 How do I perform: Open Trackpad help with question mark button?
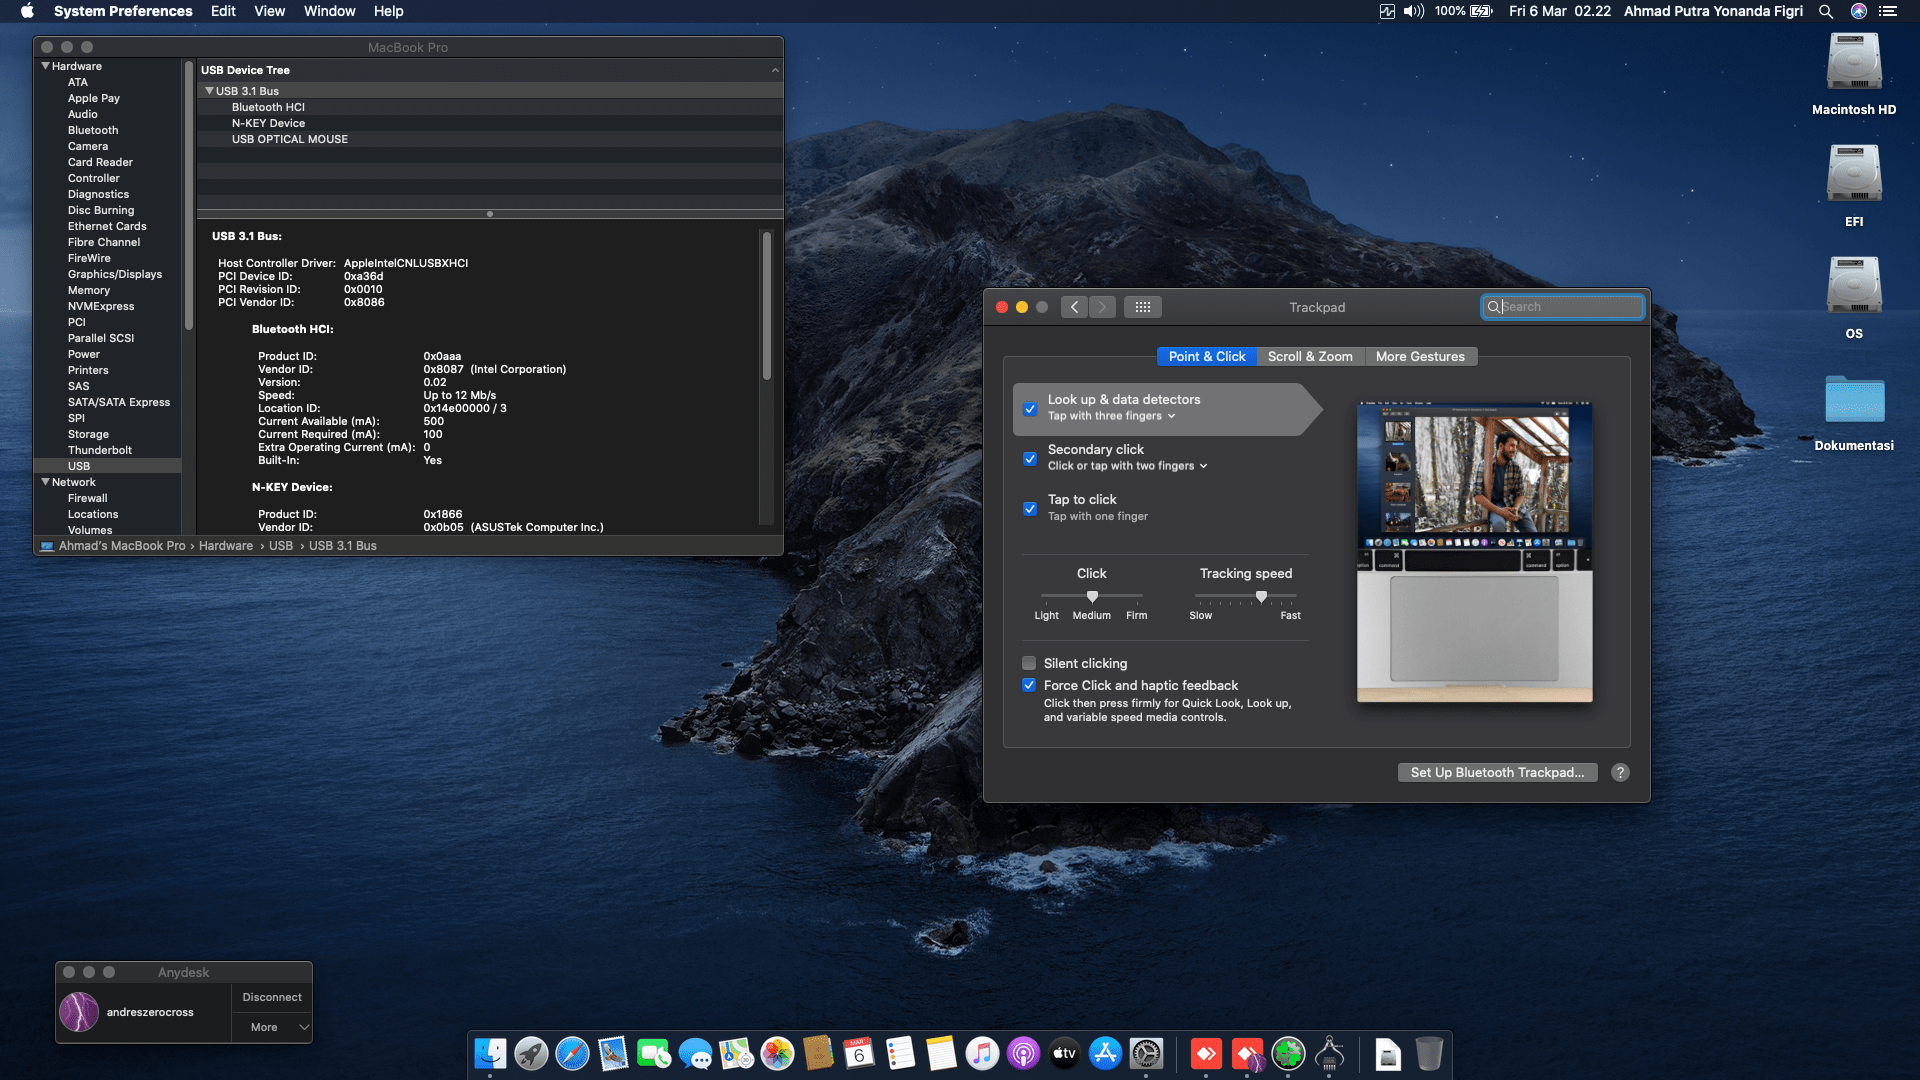pyautogui.click(x=1621, y=772)
